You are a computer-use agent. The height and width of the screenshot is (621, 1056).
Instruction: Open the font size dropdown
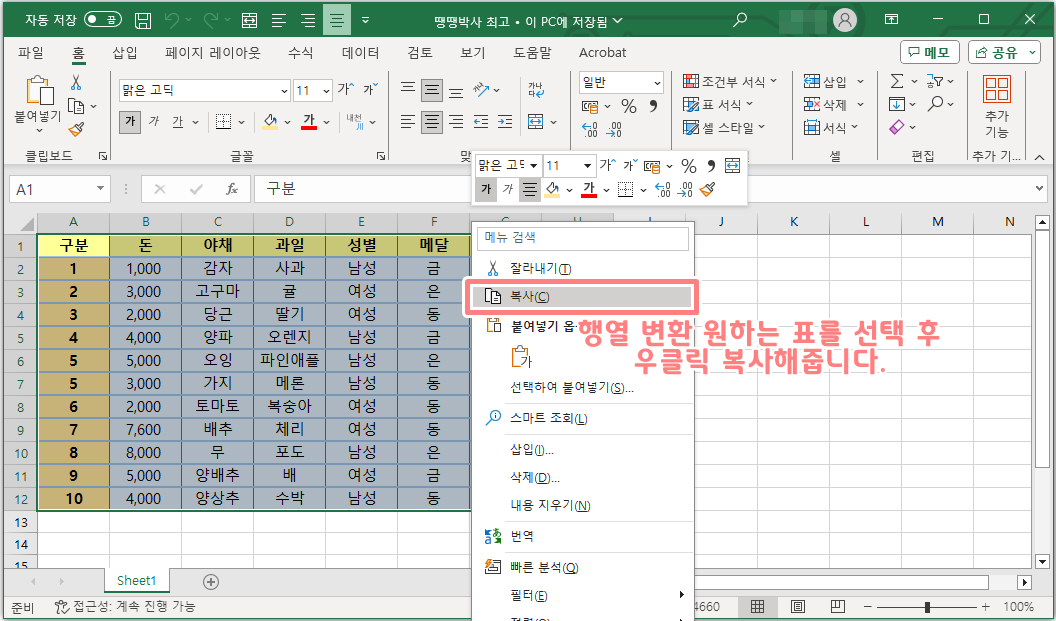pyautogui.click(x=326, y=90)
